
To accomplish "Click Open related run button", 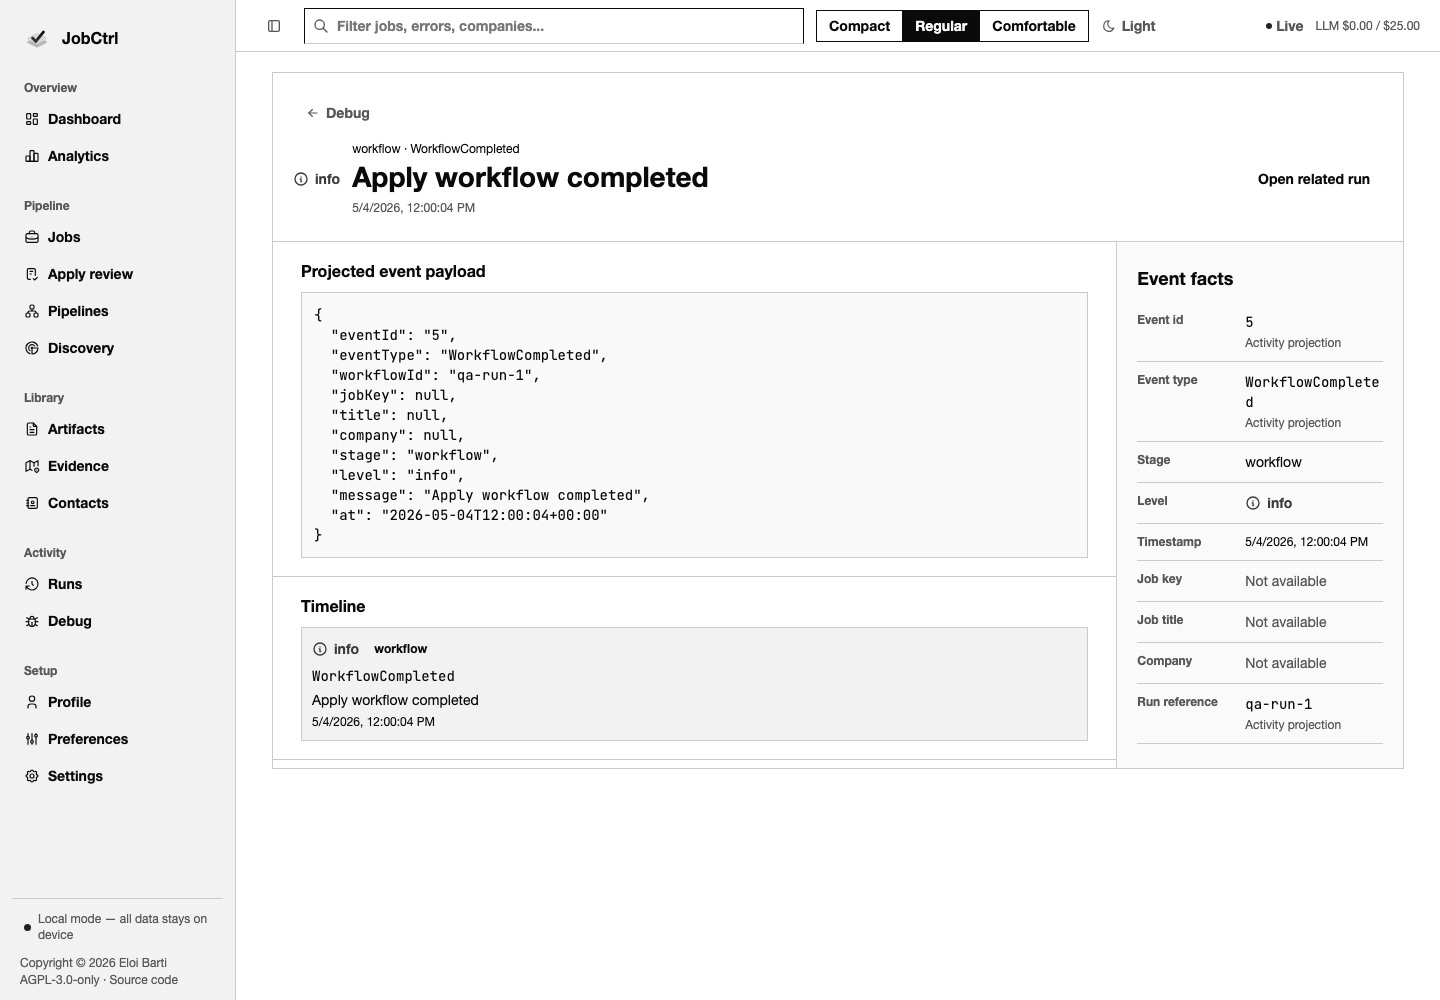I will pos(1314,179).
